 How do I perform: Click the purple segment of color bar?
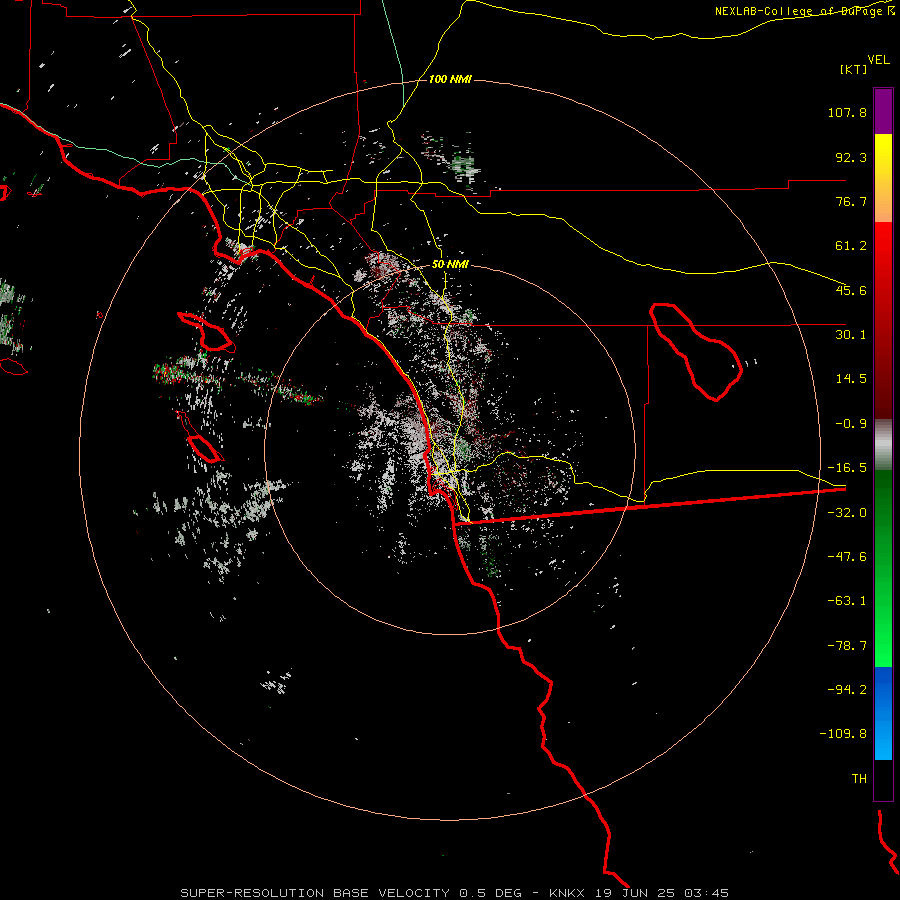pyautogui.click(x=883, y=111)
